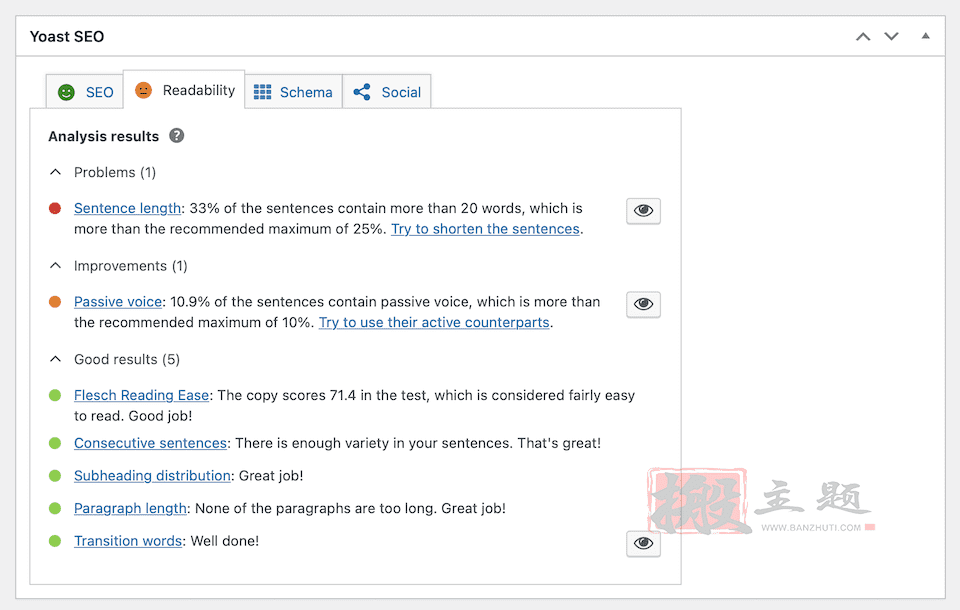
Task: Open the Transition words link
Action: coord(128,541)
